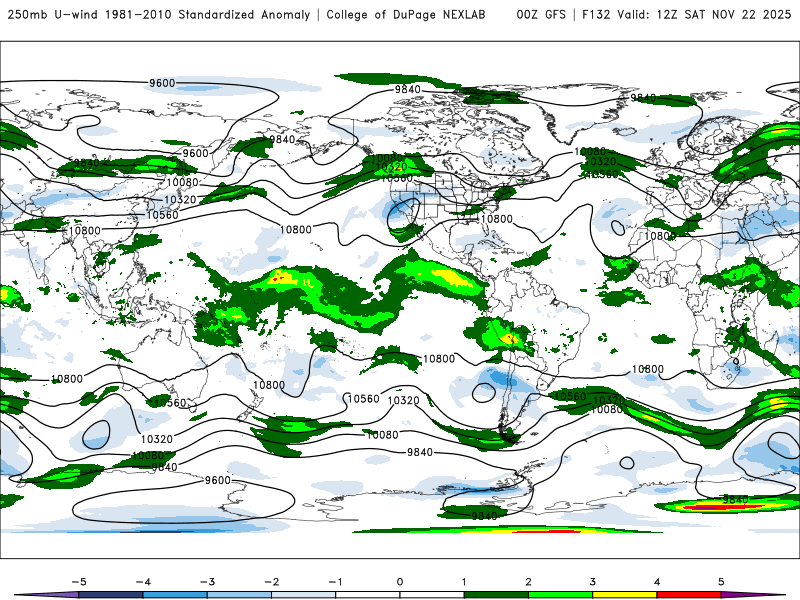The width and height of the screenshot is (800, 600).
Task: Click the bright green 2 to 3 colorbar segment
Action: coord(560,595)
